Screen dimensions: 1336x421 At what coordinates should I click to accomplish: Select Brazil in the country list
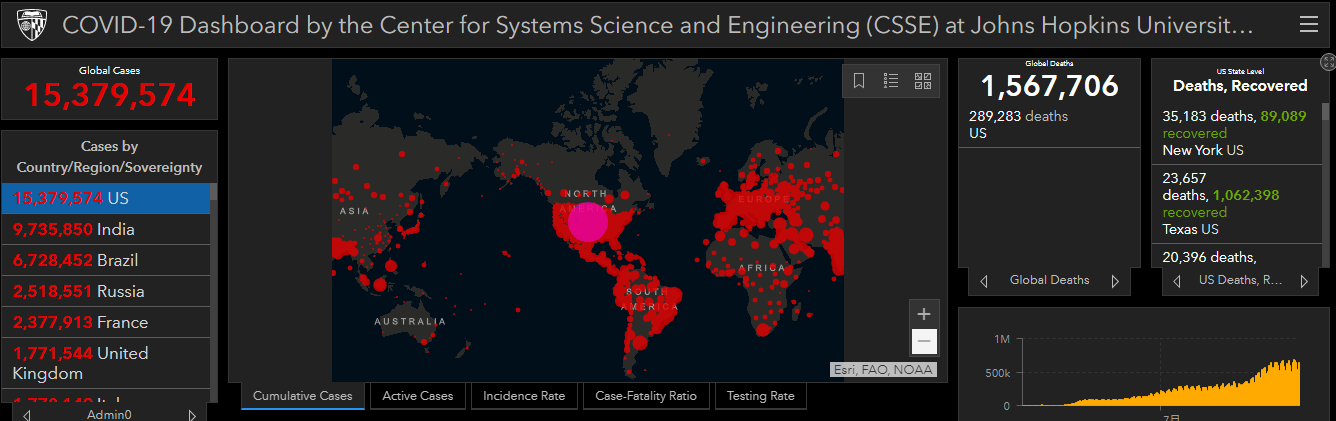[x=106, y=260]
